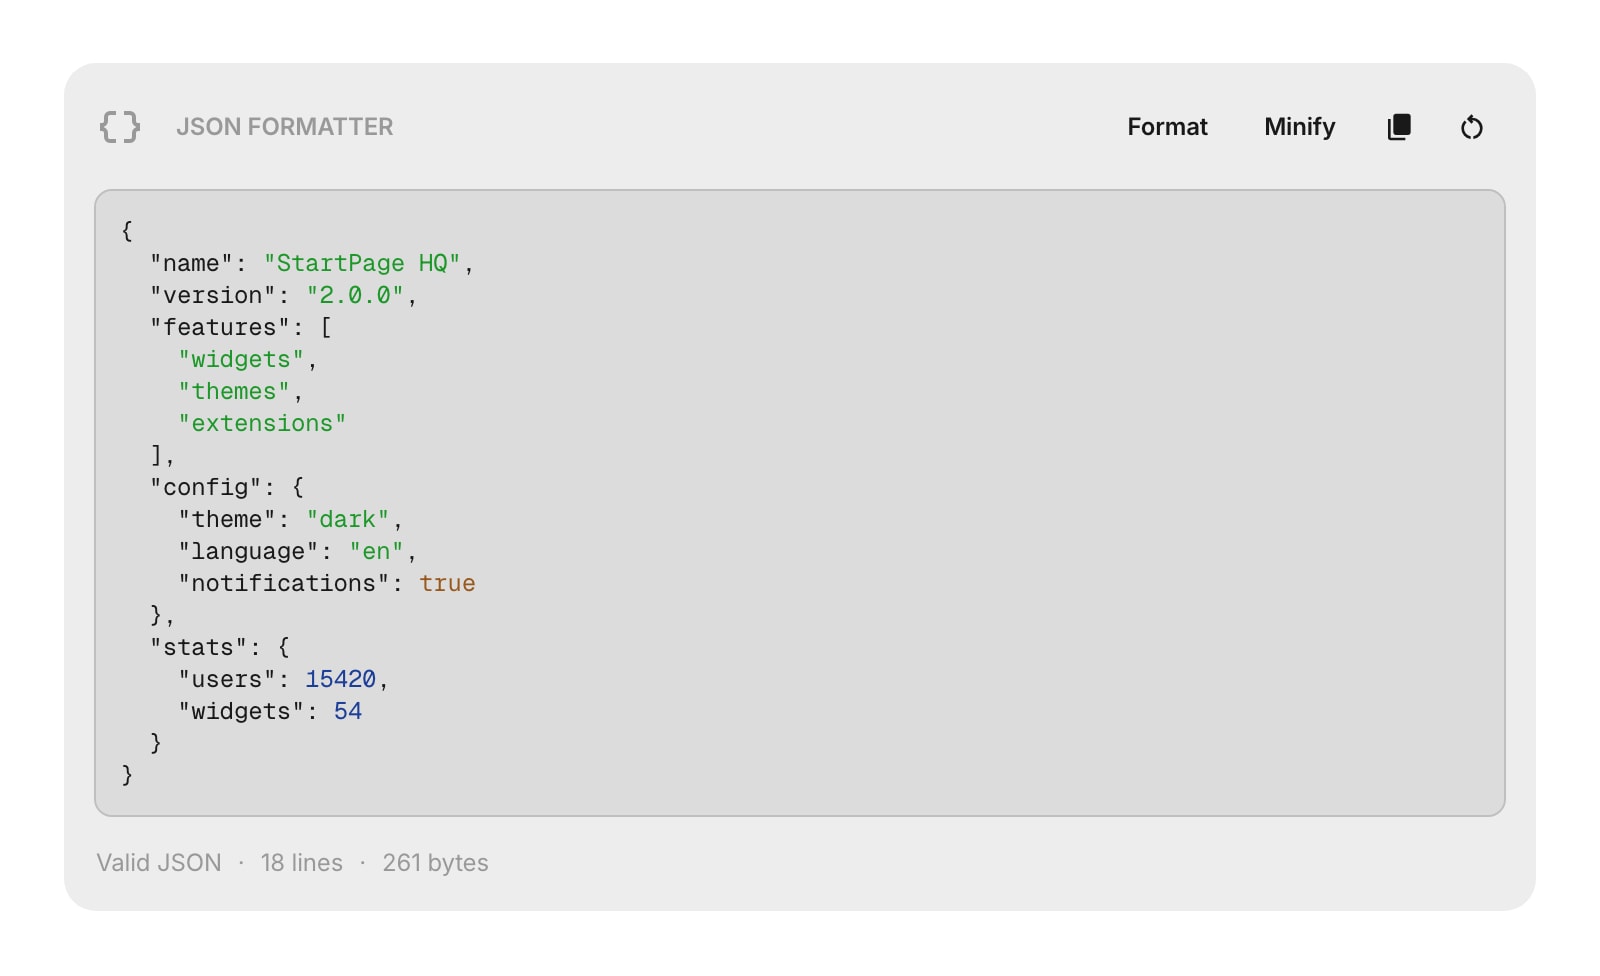
Task: Click the notifications value "true"
Action: pos(447,583)
